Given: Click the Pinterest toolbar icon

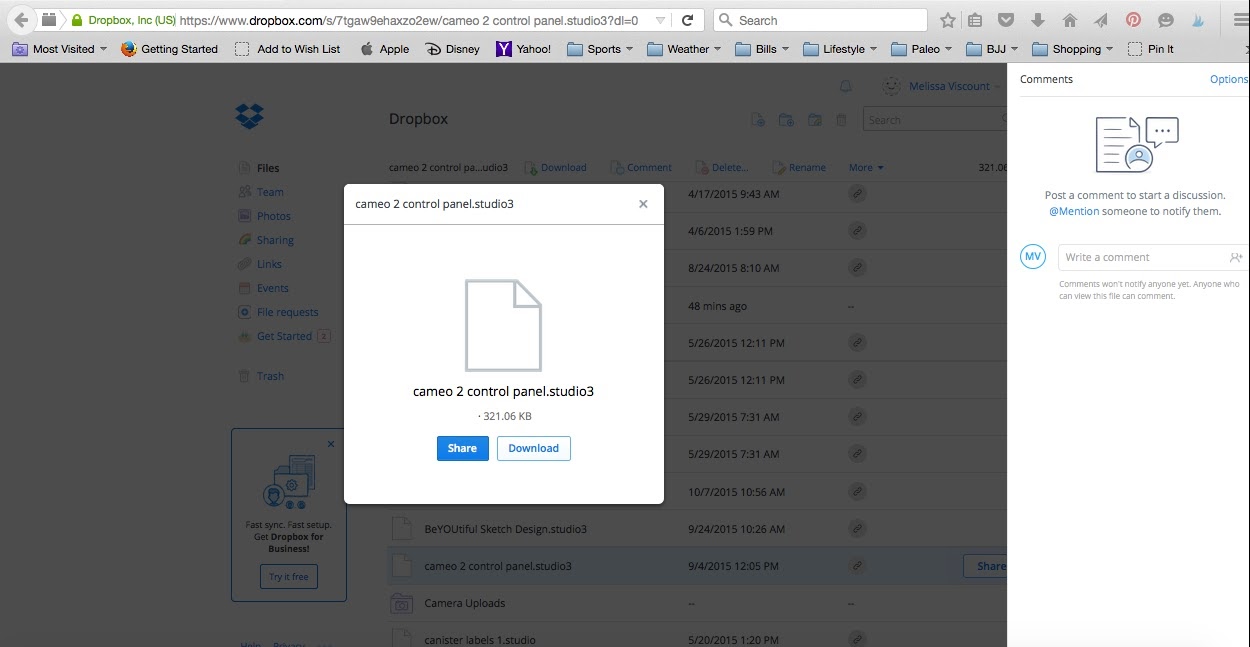Looking at the screenshot, I should coord(1133,20).
